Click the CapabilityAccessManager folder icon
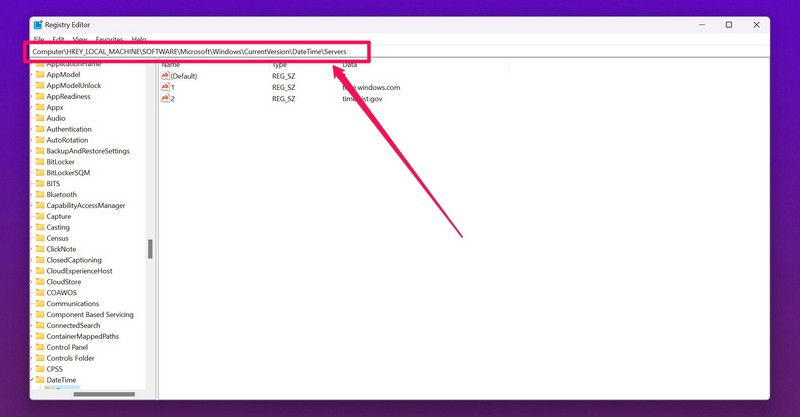 [40, 205]
